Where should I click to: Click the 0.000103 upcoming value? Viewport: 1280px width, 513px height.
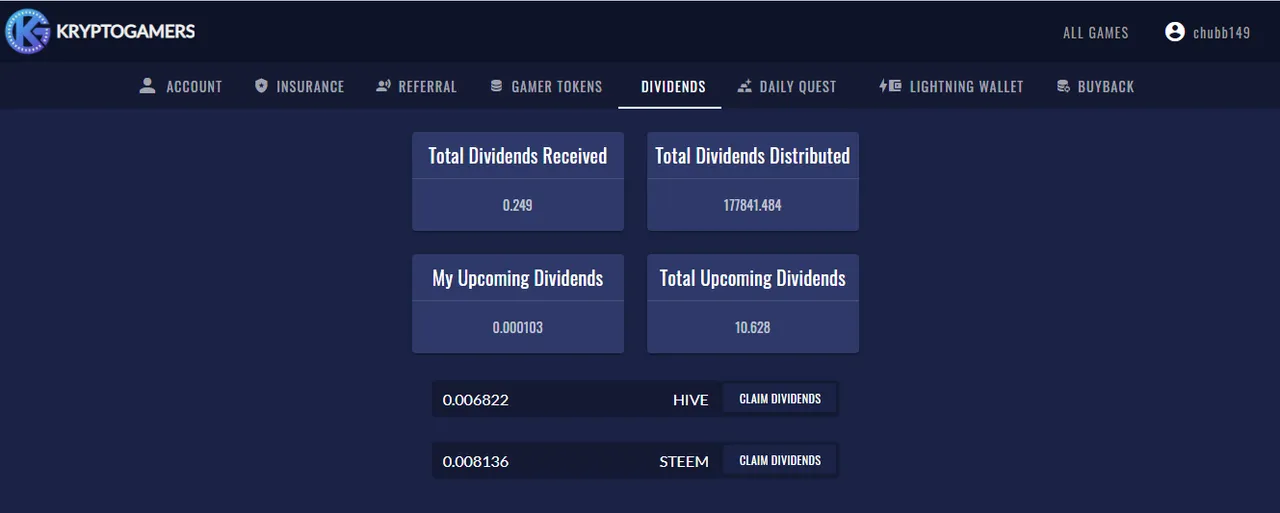click(518, 327)
